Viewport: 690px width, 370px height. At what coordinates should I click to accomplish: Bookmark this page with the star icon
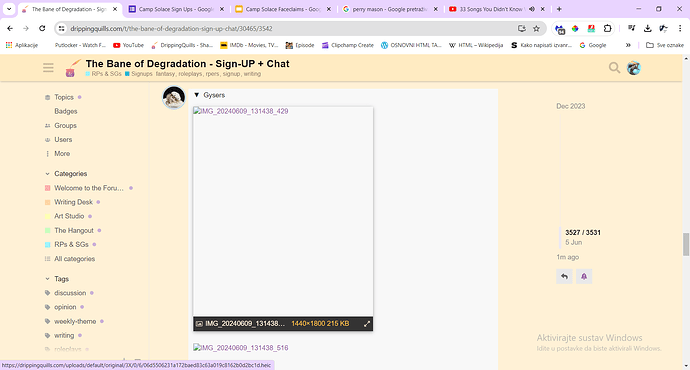536,29
